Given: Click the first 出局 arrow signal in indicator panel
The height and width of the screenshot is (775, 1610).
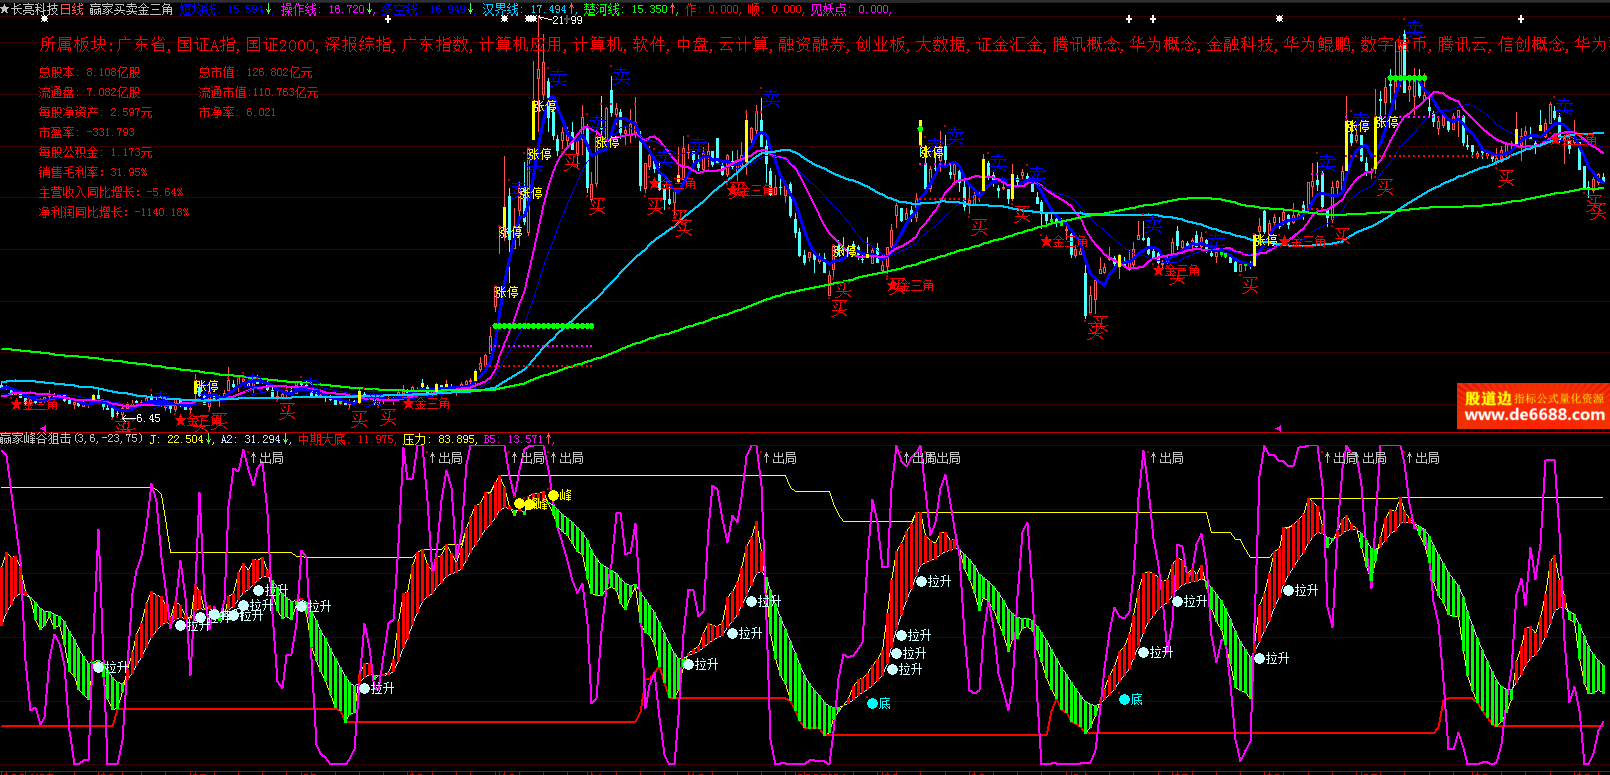Looking at the screenshot, I should click(266, 458).
